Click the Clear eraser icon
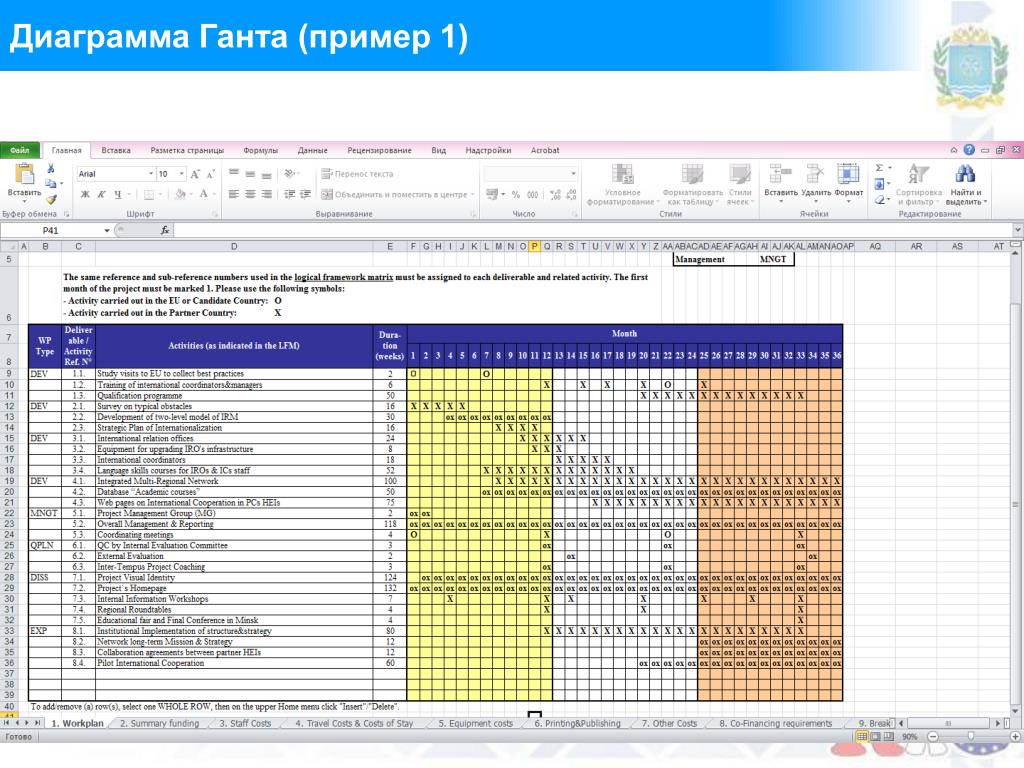The image size is (1024, 768). click(880, 200)
